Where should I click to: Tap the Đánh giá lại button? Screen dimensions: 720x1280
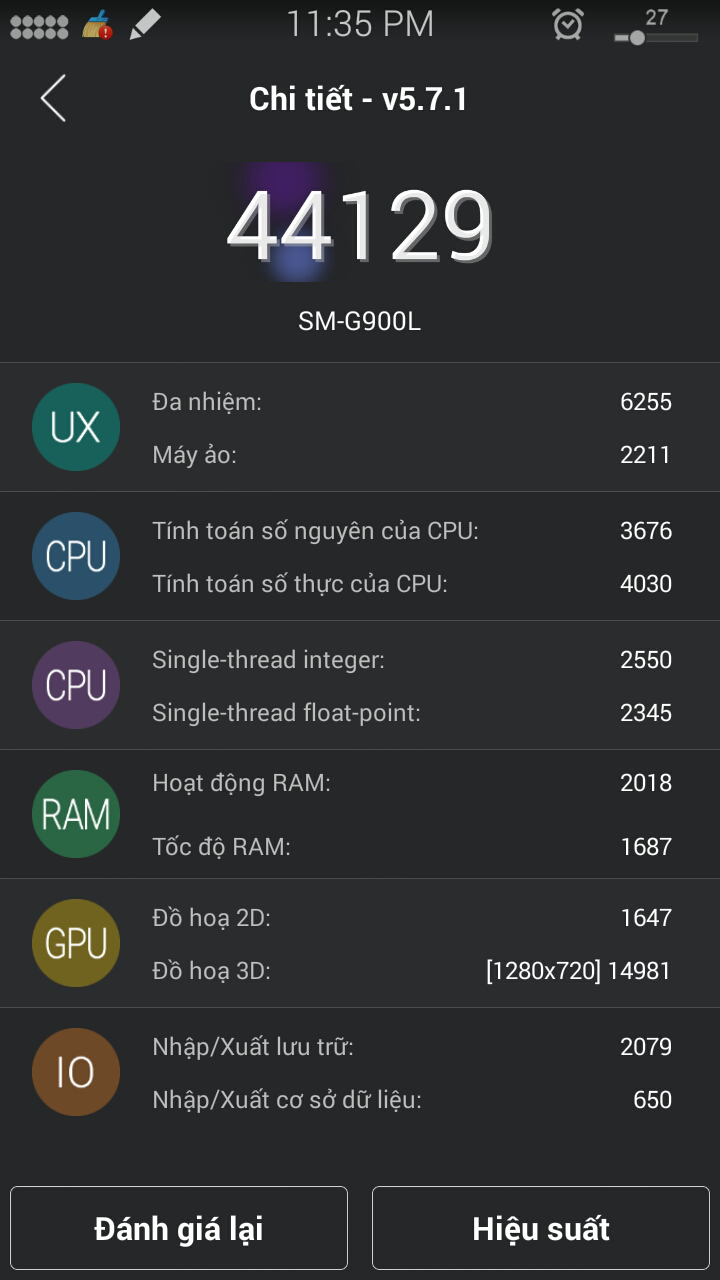pos(178,1227)
